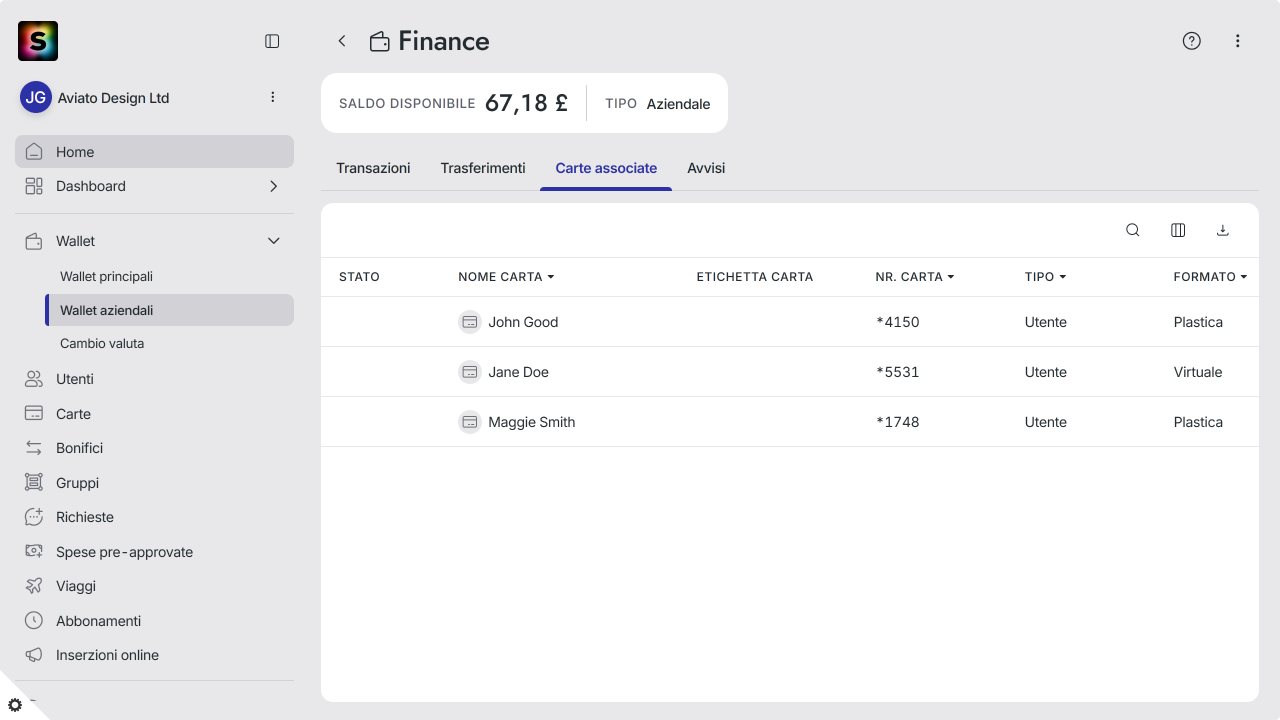Download the cards list
The image size is (1280, 720).
(x=1222, y=230)
